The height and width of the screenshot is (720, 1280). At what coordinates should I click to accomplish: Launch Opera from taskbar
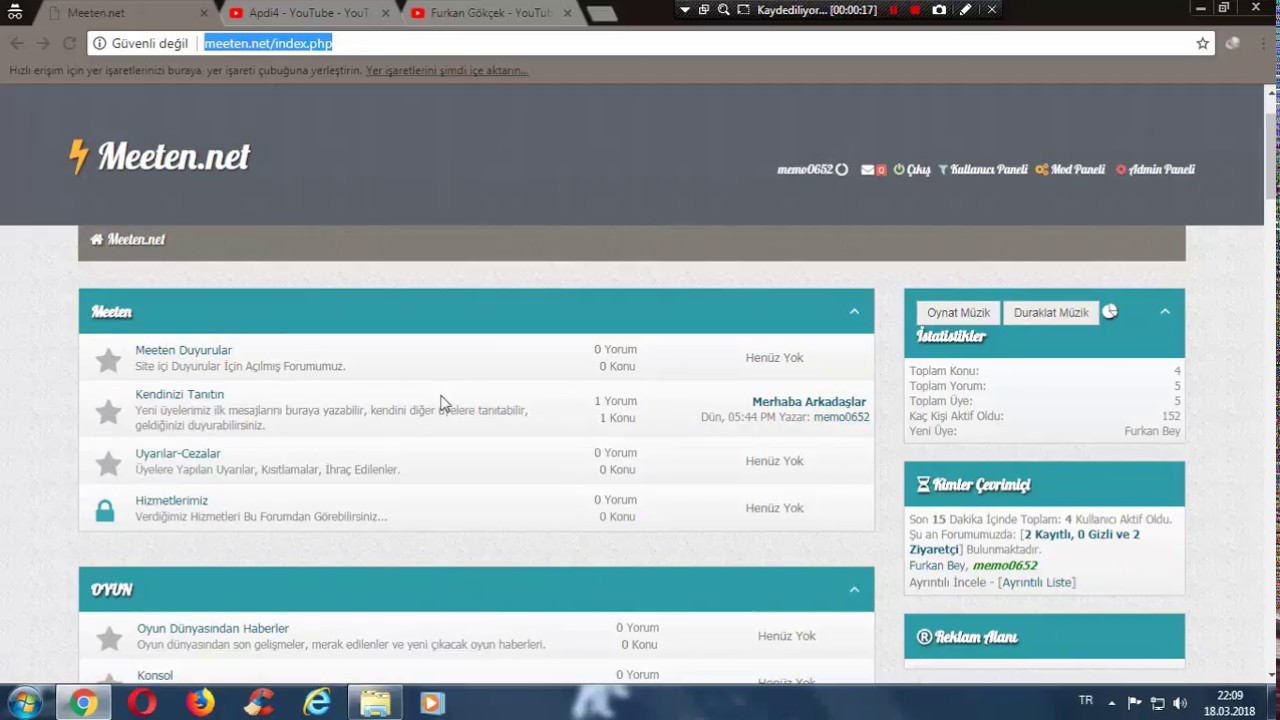coord(142,703)
